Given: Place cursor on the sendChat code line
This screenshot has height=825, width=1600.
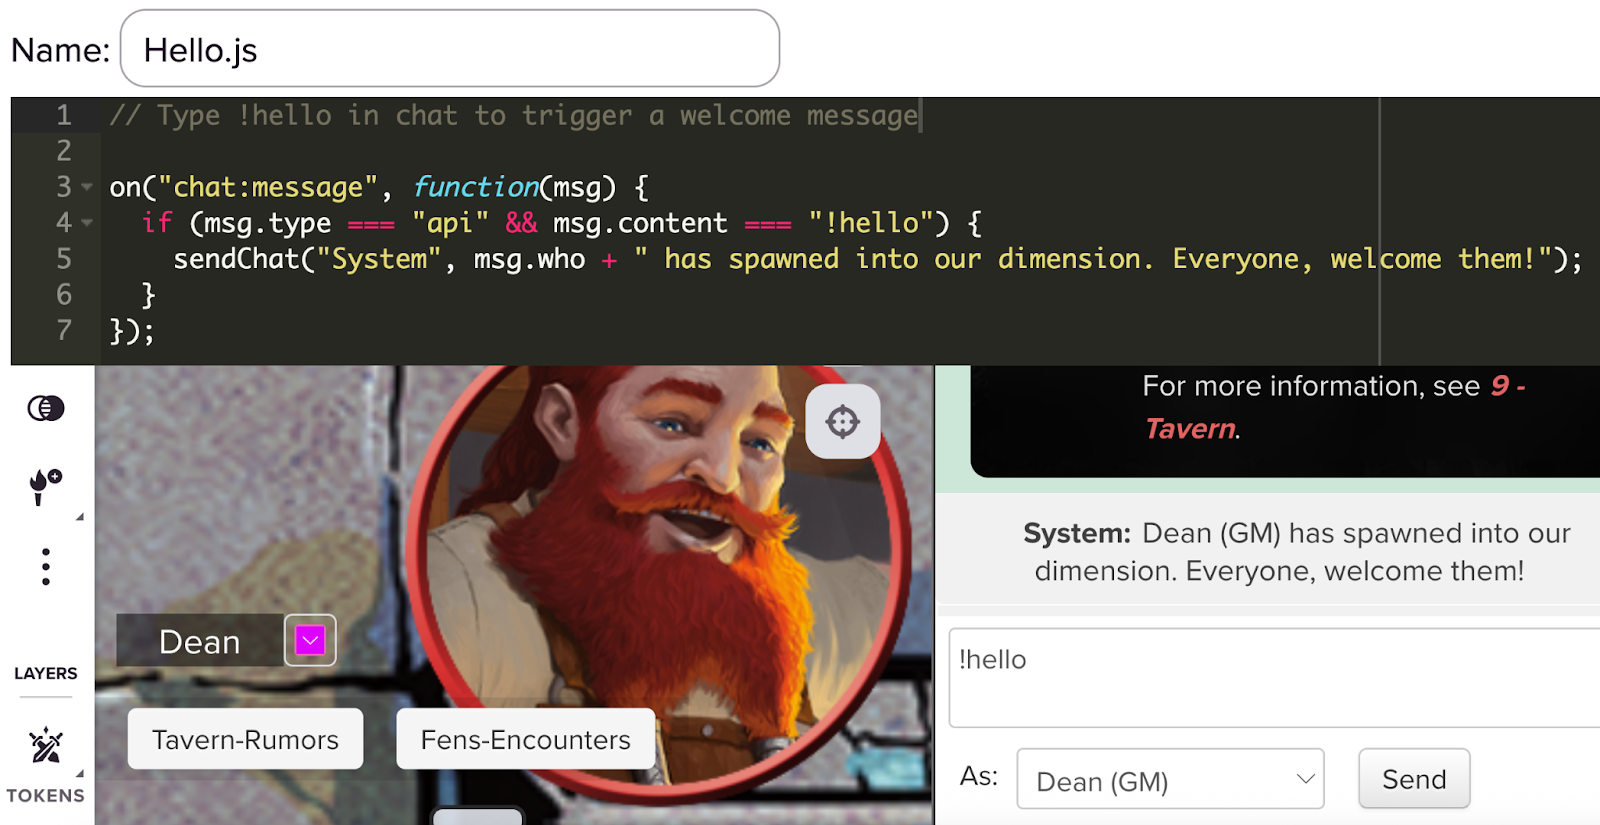Looking at the screenshot, I should (x=800, y=259).
